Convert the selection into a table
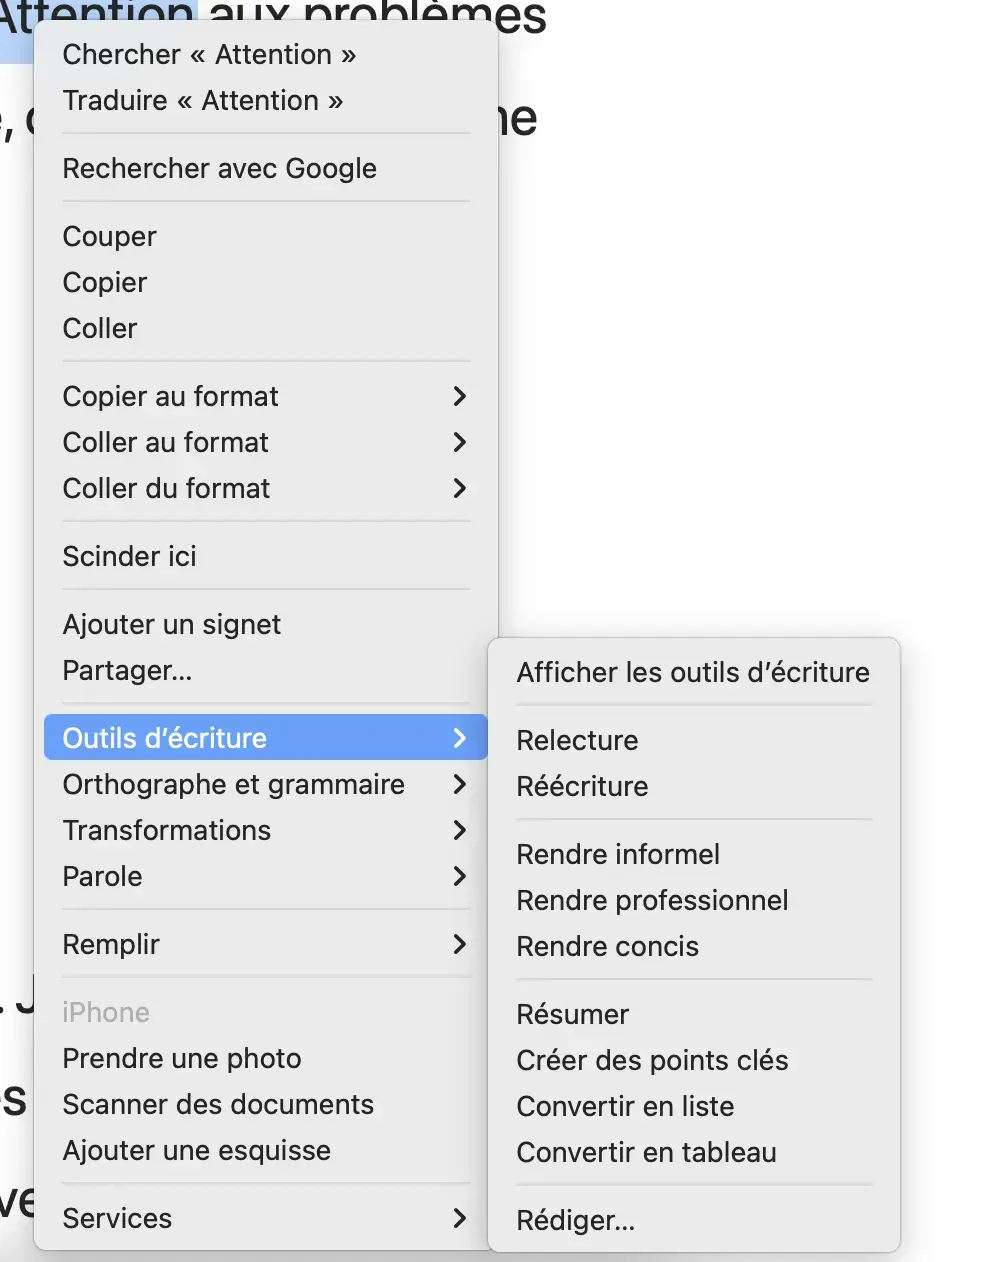 coord(646,1152)
